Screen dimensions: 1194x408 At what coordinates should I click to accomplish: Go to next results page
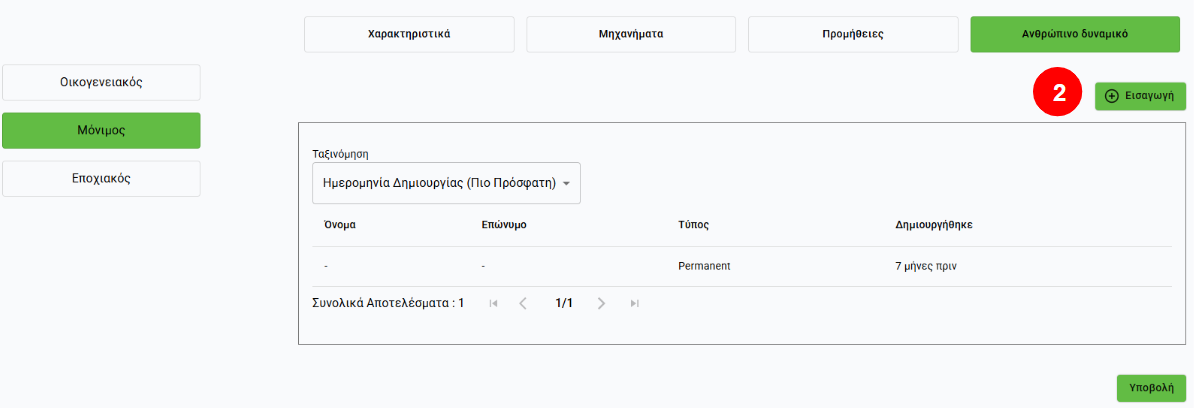(x=601, y=303)
